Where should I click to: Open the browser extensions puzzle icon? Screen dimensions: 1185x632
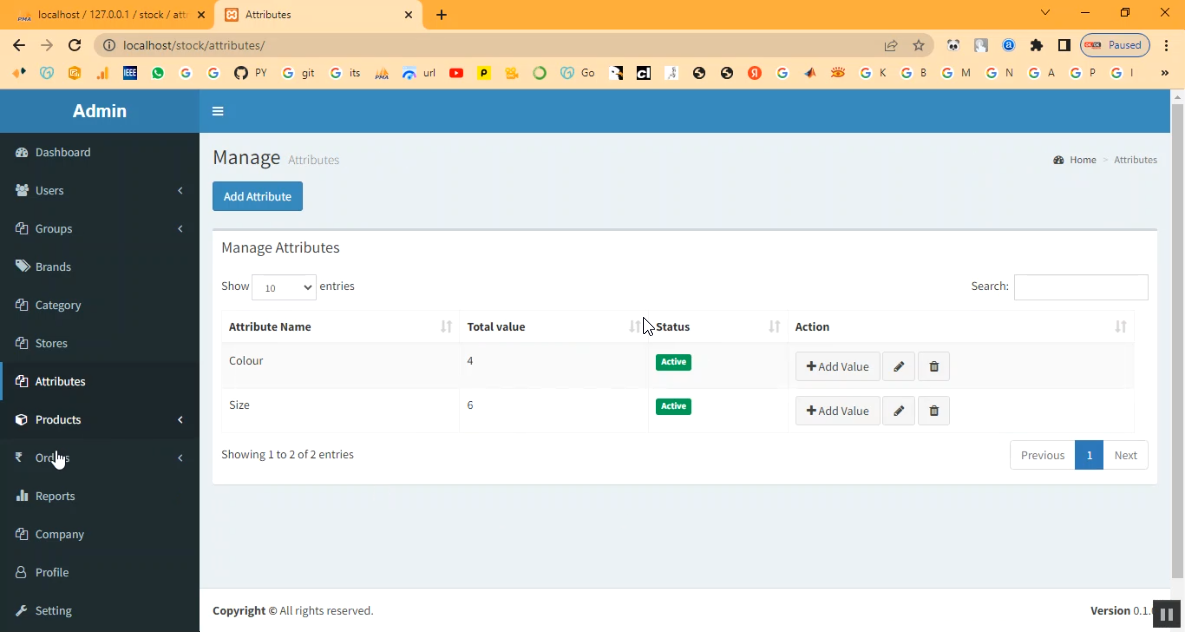[x=1036, y=45]
